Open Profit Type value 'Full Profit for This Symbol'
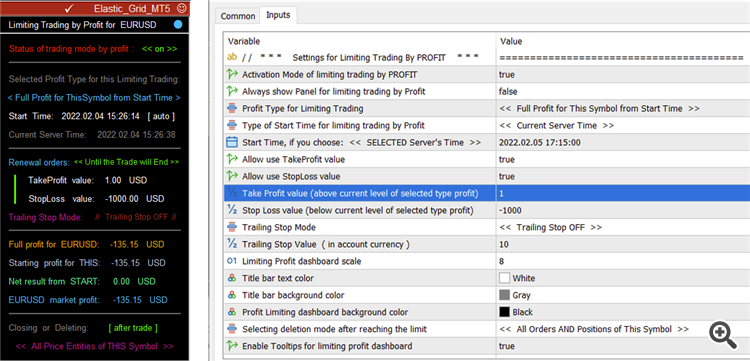The height and width of the screenshot is (361, 750). point(599,109)
